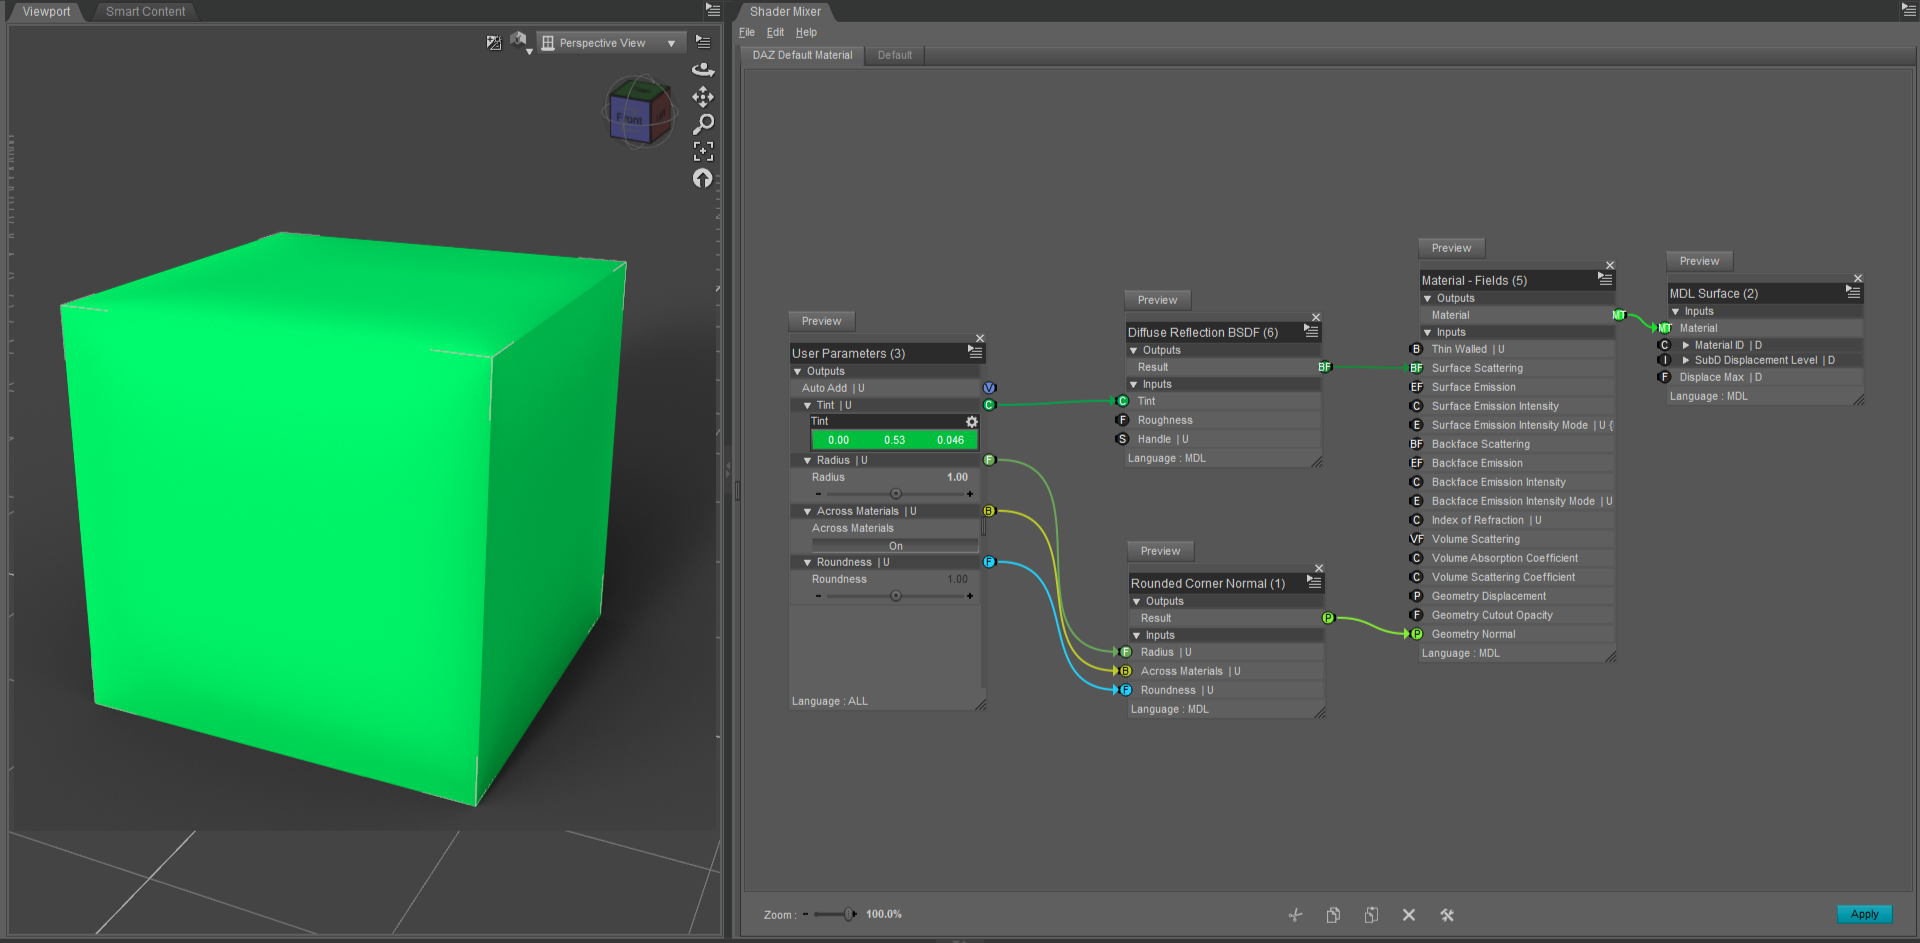Collapse the Tint | U parameter group

[807, 405]
